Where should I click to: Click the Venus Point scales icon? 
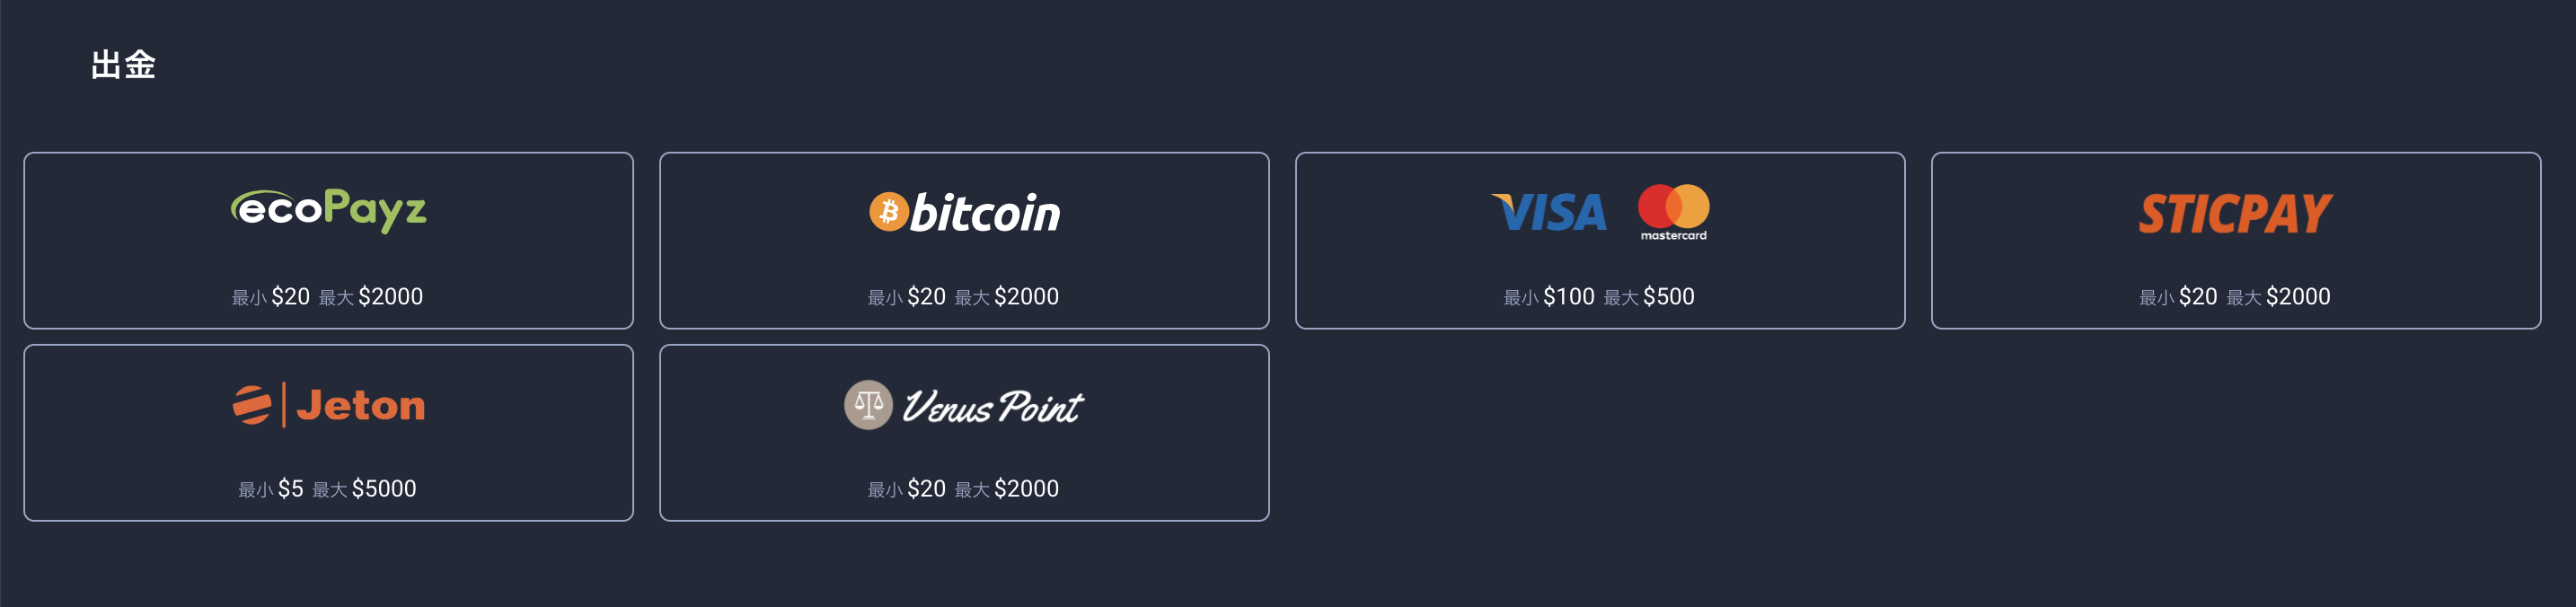[868, 405]
